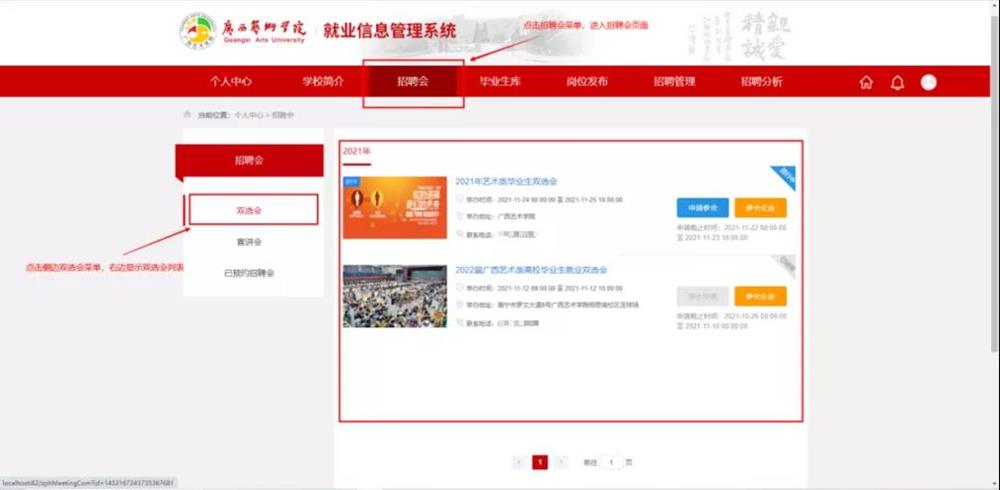Click the Guangxi Arts University logo

pos(197,31)
